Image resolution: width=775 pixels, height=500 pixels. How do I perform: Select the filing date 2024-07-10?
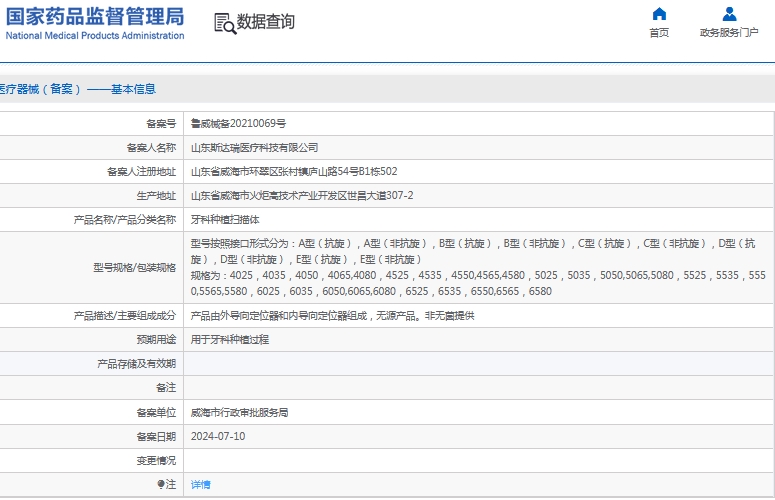pos(218,436)
